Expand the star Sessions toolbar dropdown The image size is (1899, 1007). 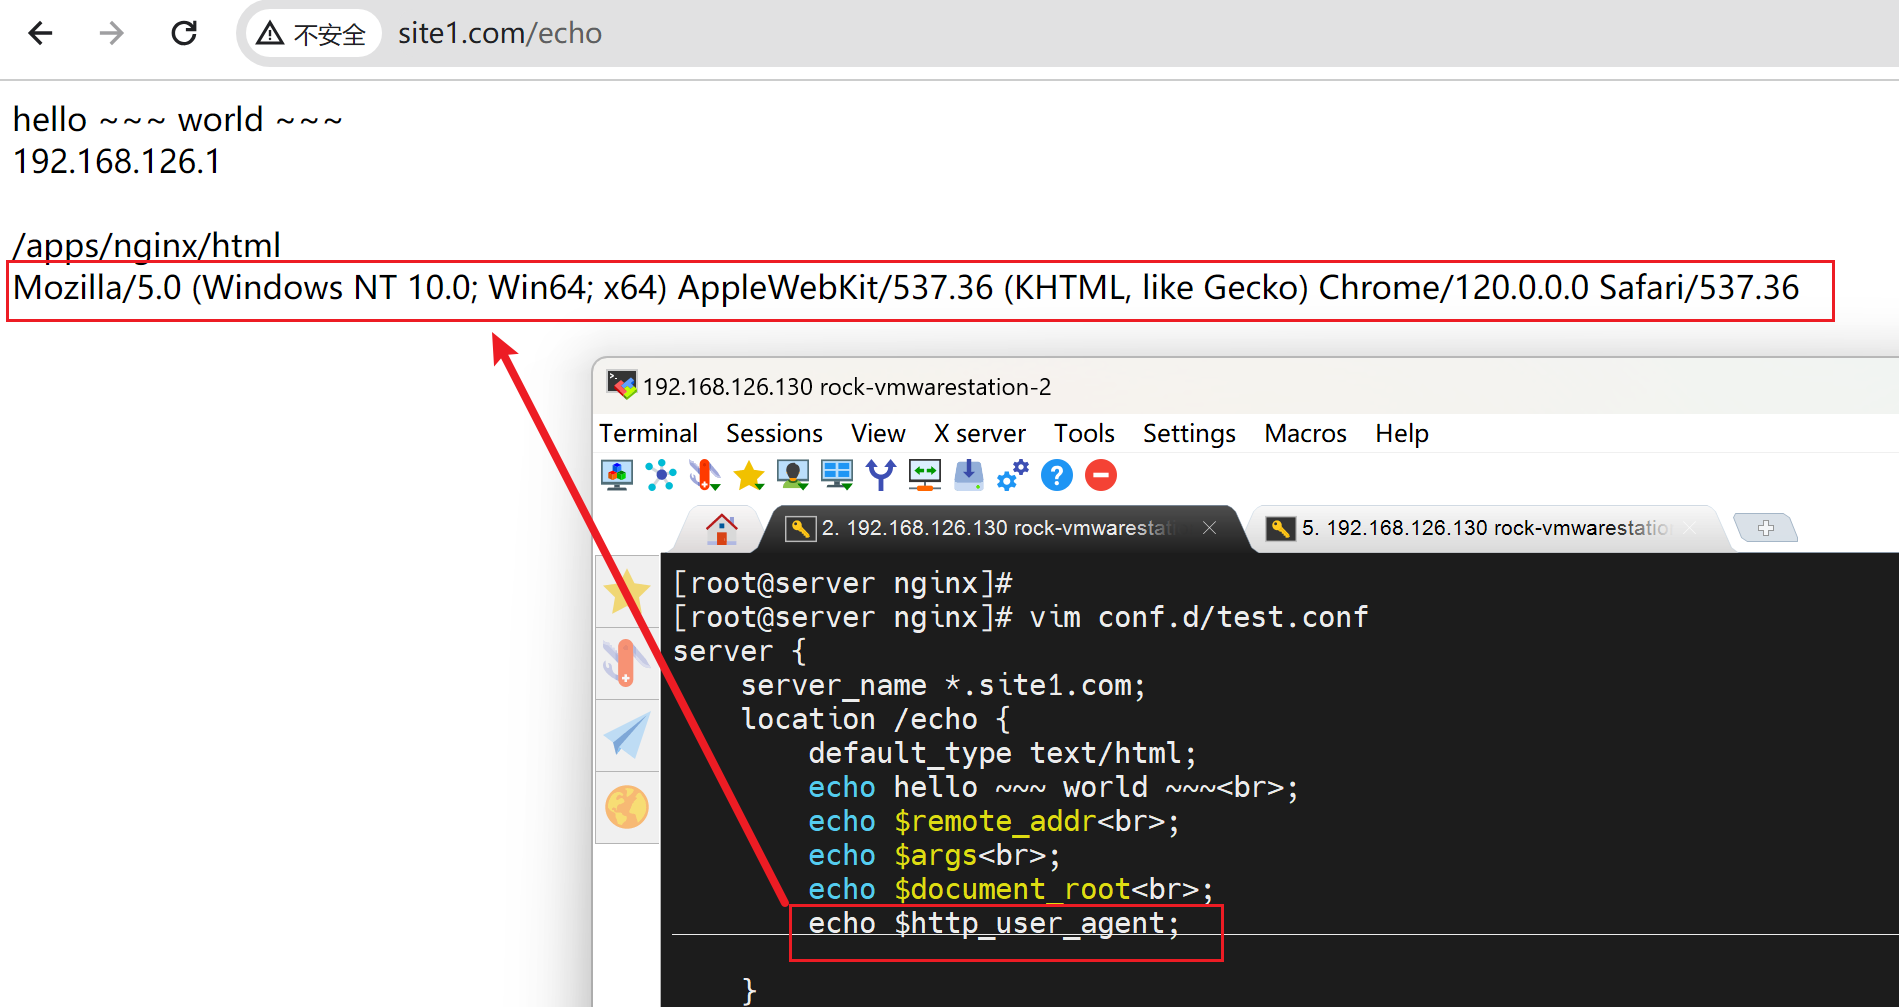point(749,475)
